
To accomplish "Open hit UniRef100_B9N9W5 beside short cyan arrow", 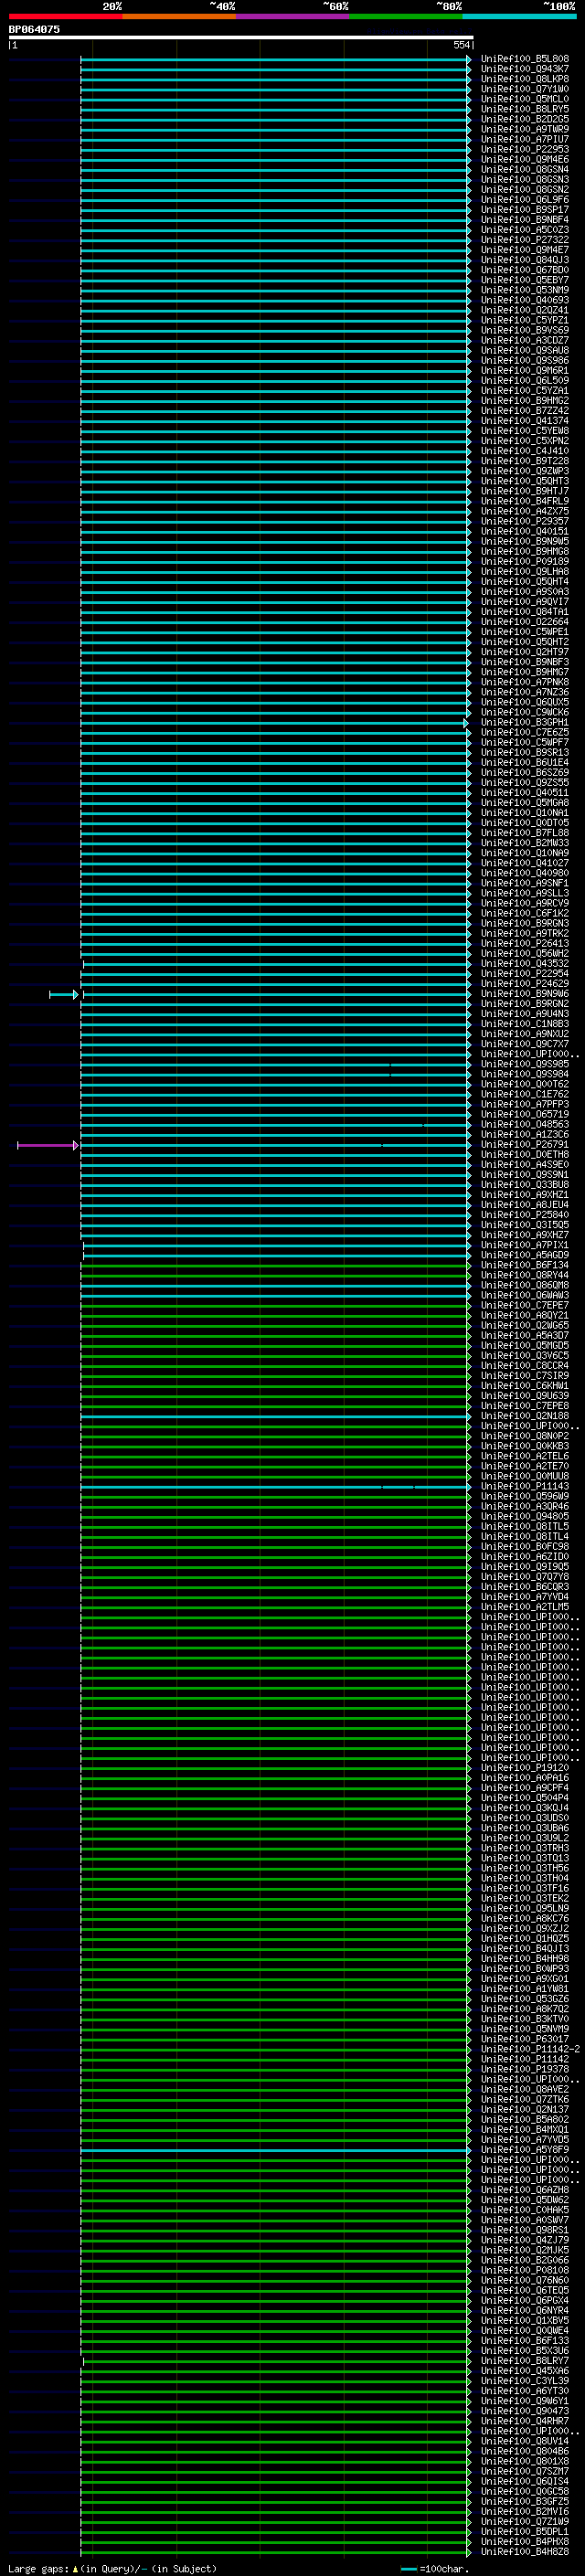I will 525,994.
